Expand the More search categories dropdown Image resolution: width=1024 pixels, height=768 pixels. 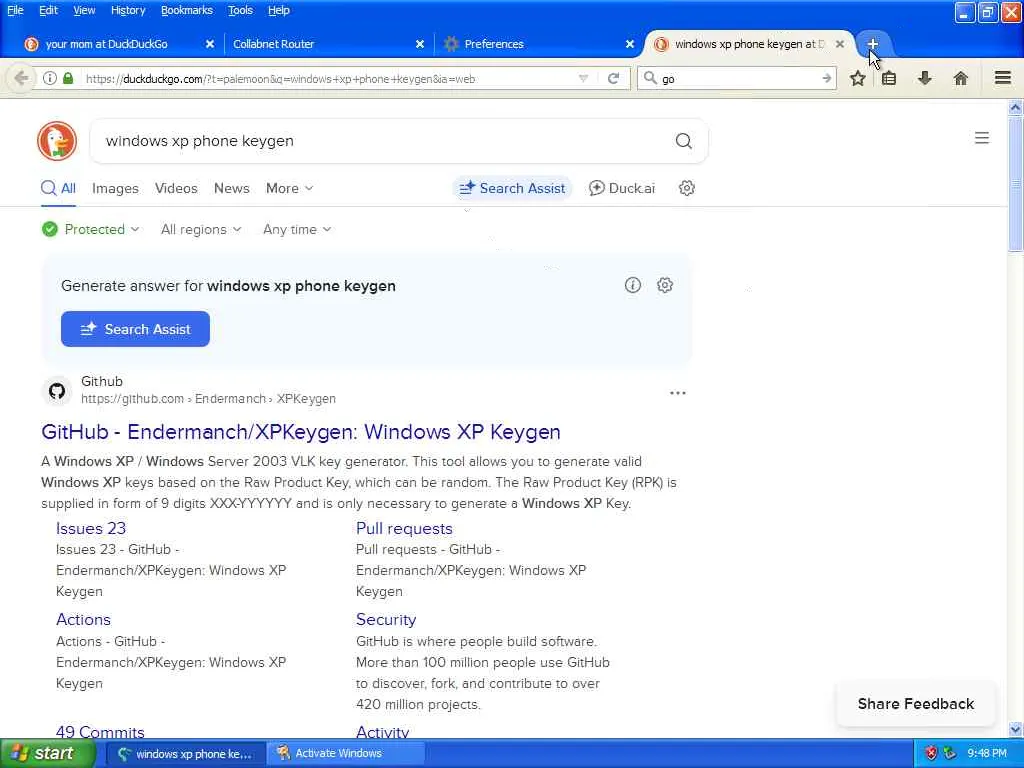point(289,188)
